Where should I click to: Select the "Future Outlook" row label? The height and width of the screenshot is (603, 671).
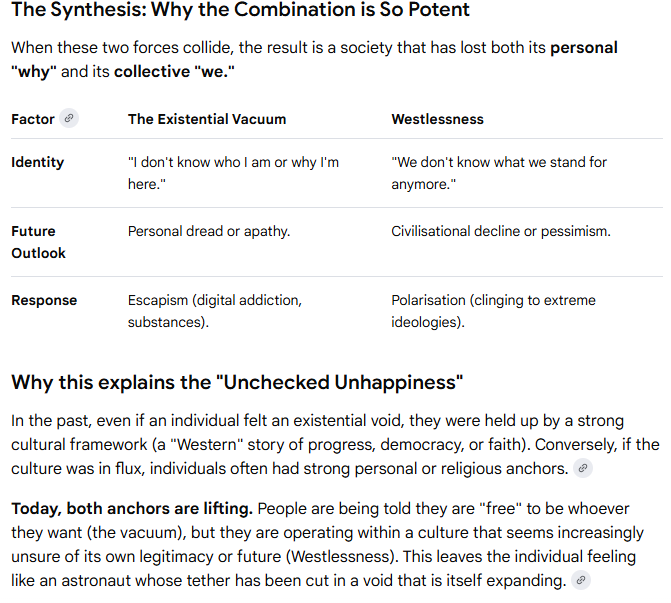click(38, 242)
